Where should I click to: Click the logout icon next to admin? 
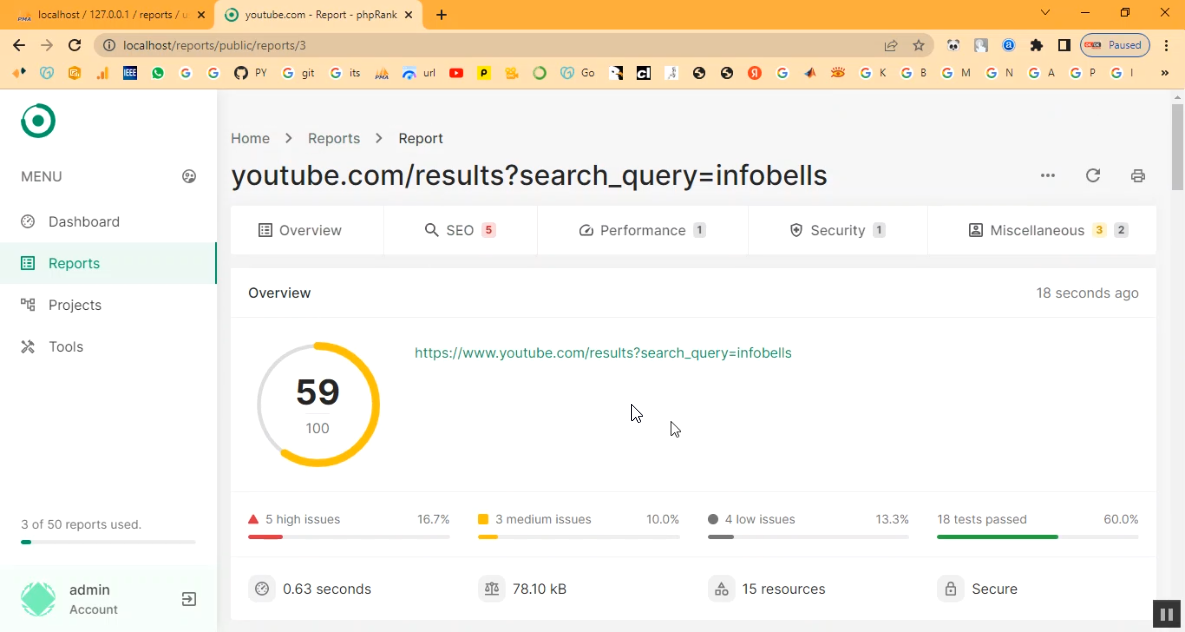189,599
